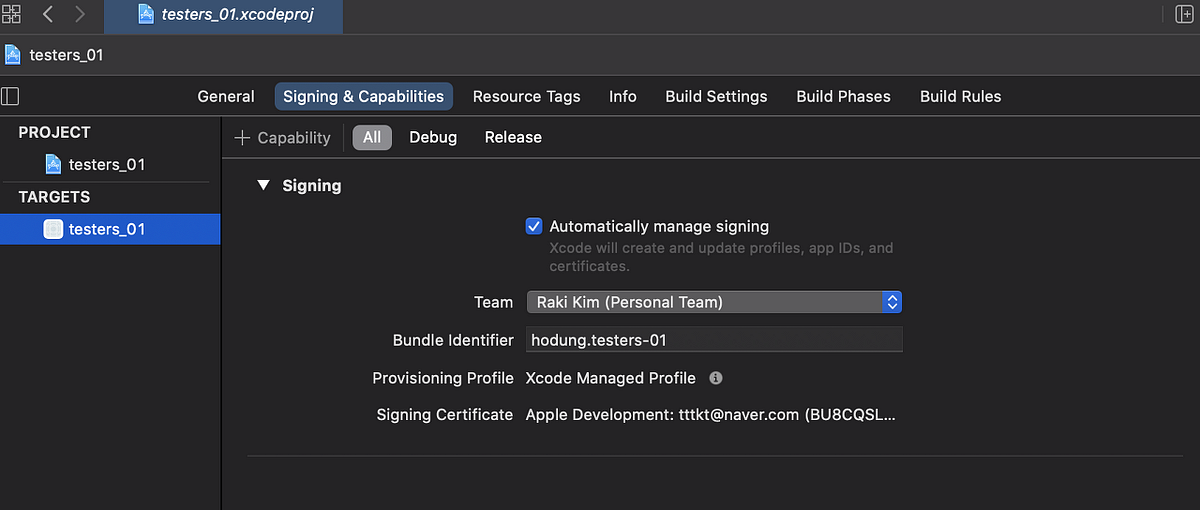Filter capabilities to Release configuration

tap(513, 138)
